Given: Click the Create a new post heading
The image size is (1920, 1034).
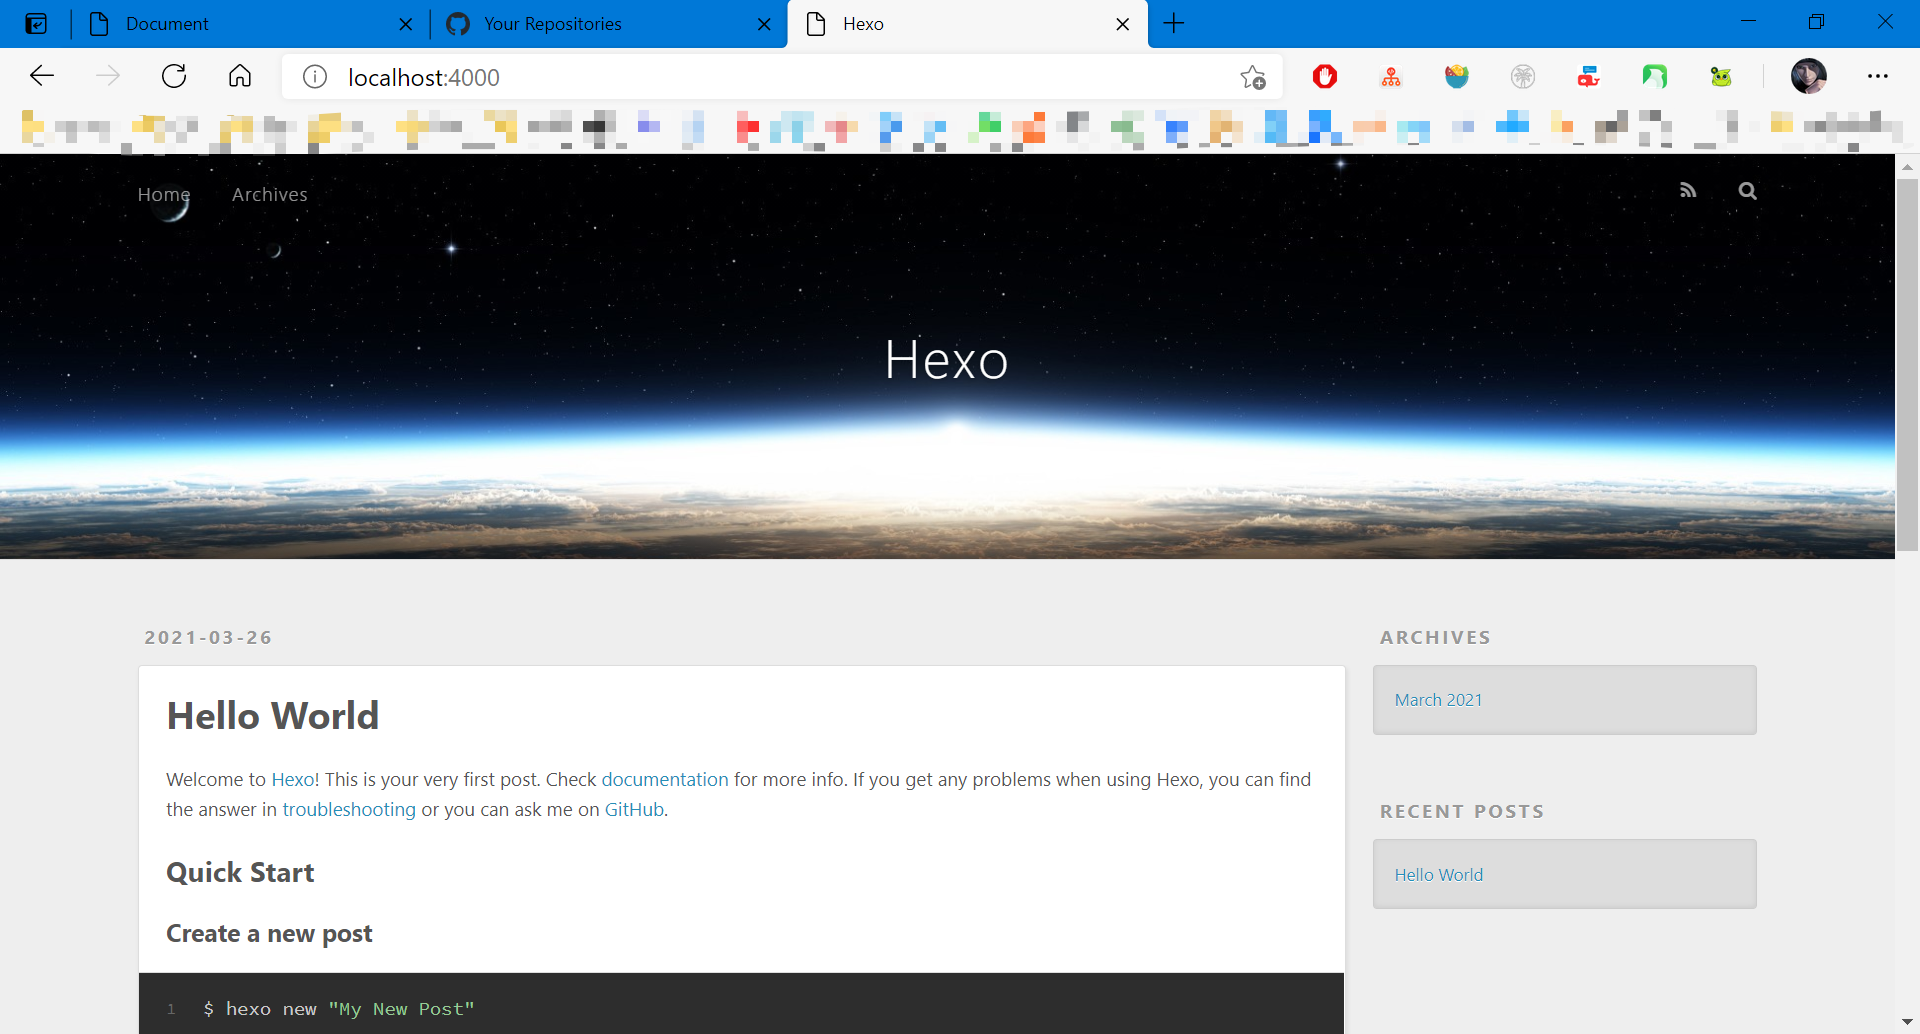Looking at the screenshot, I should point(269,933).
